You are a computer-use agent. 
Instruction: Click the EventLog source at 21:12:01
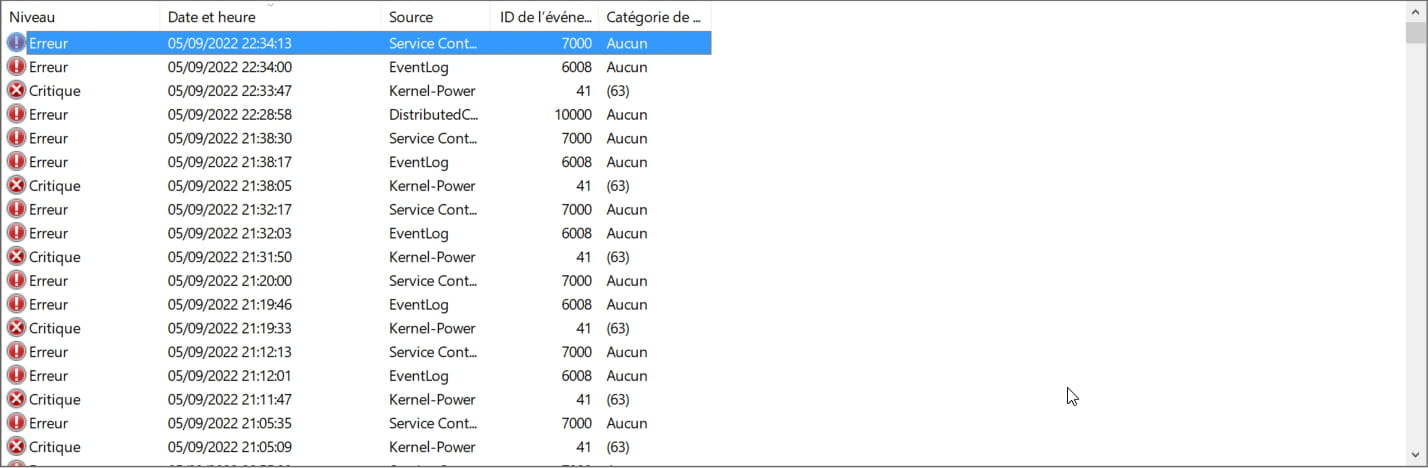click(x=418, y=375)
